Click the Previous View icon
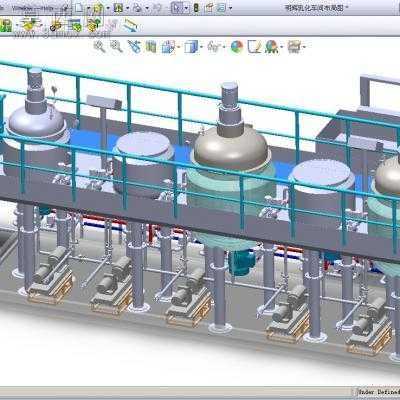 coord(134,46)
